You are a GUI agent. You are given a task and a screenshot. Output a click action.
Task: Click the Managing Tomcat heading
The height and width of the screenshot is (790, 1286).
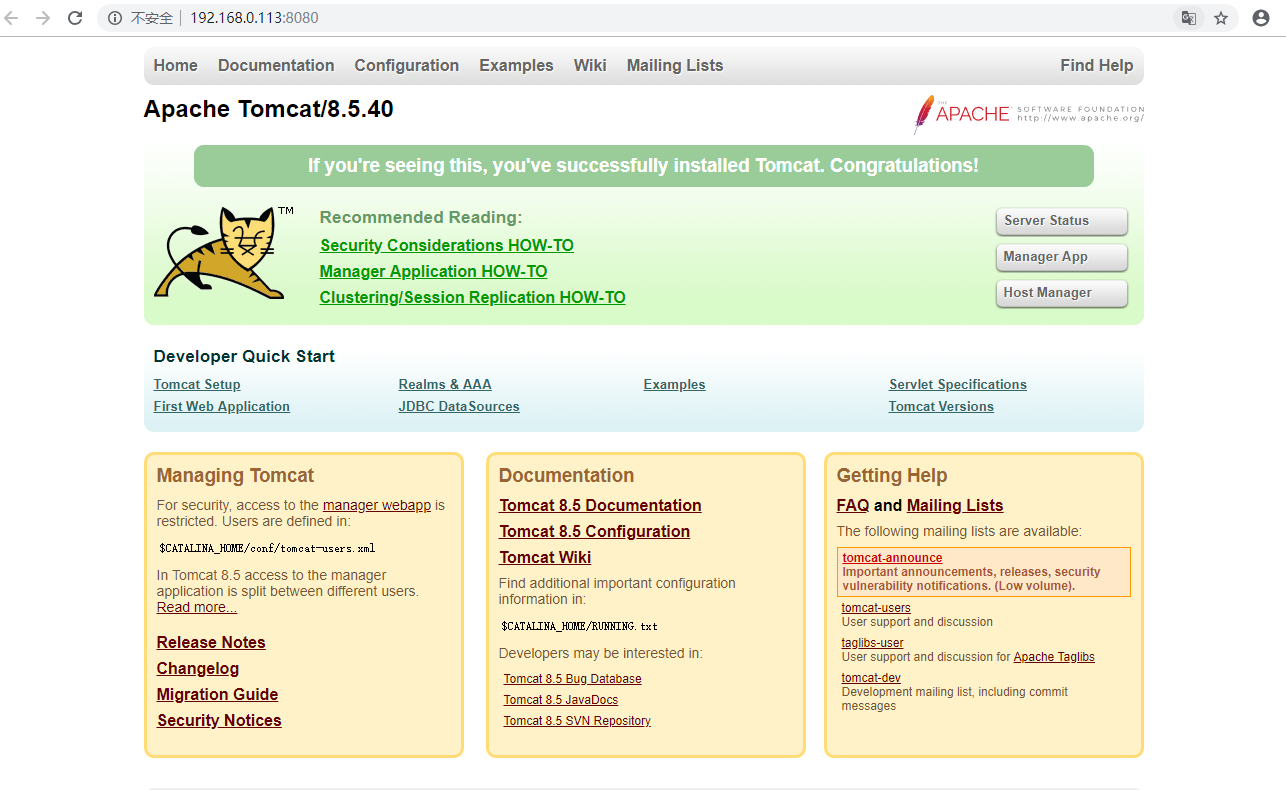pyautogui.click(x=235, y=476)
